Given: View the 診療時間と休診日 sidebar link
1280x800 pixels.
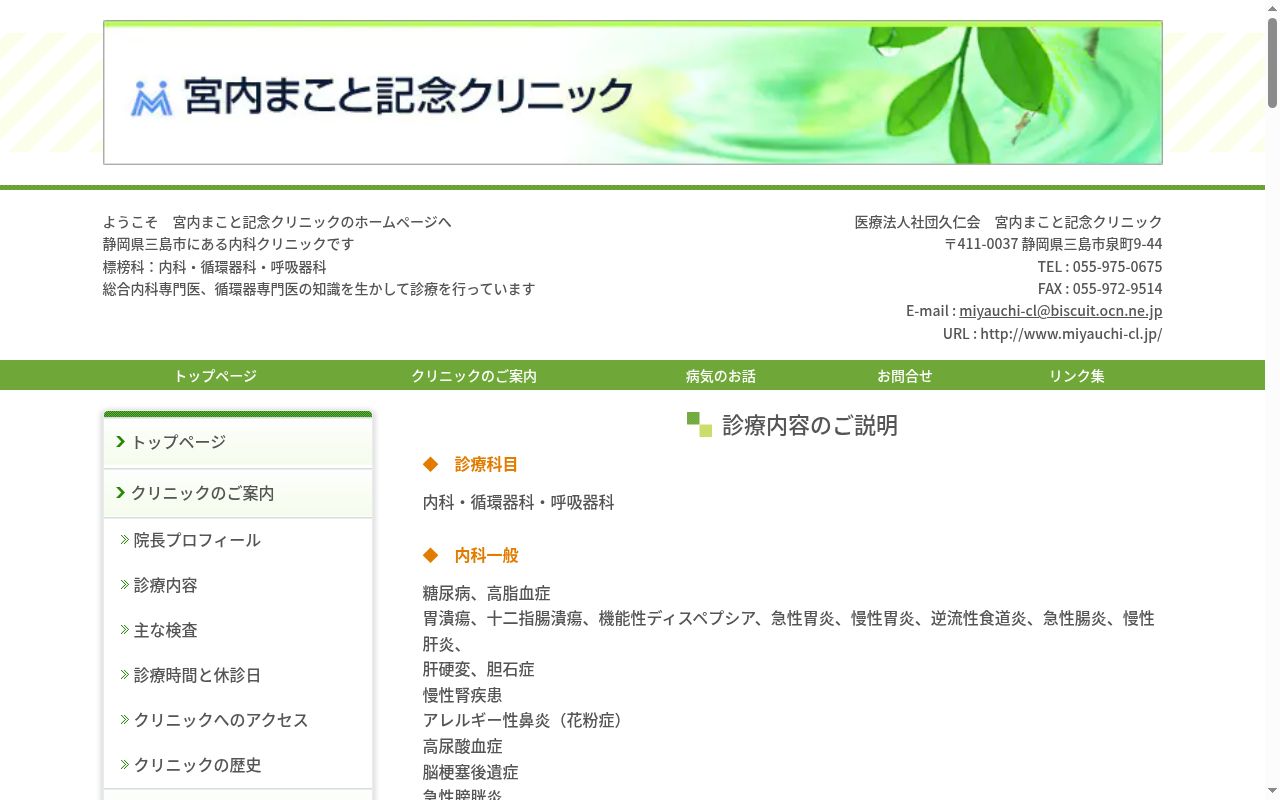Looking at the screenshot, I should point(197,675).
